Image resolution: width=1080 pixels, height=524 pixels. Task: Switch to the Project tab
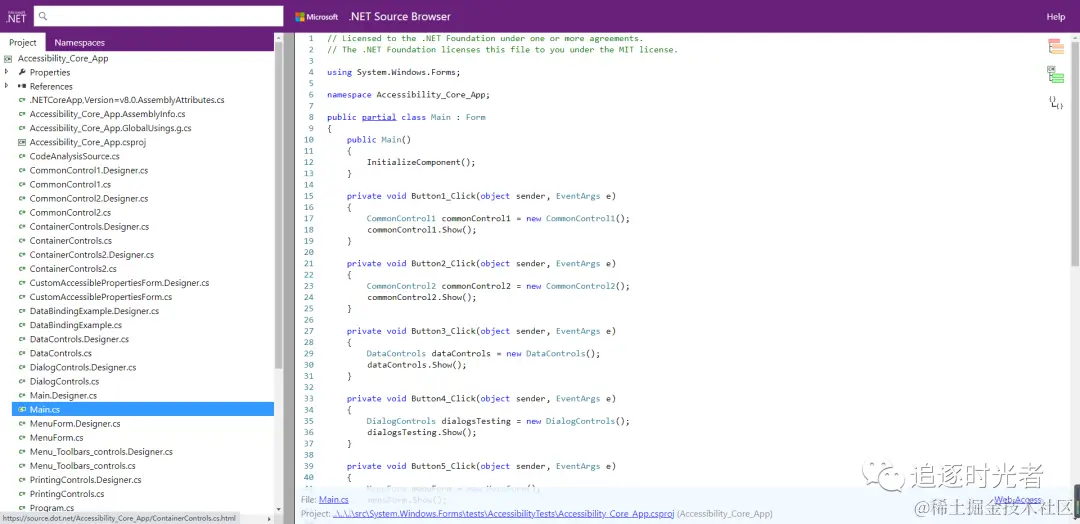click(x=23, y=42)
